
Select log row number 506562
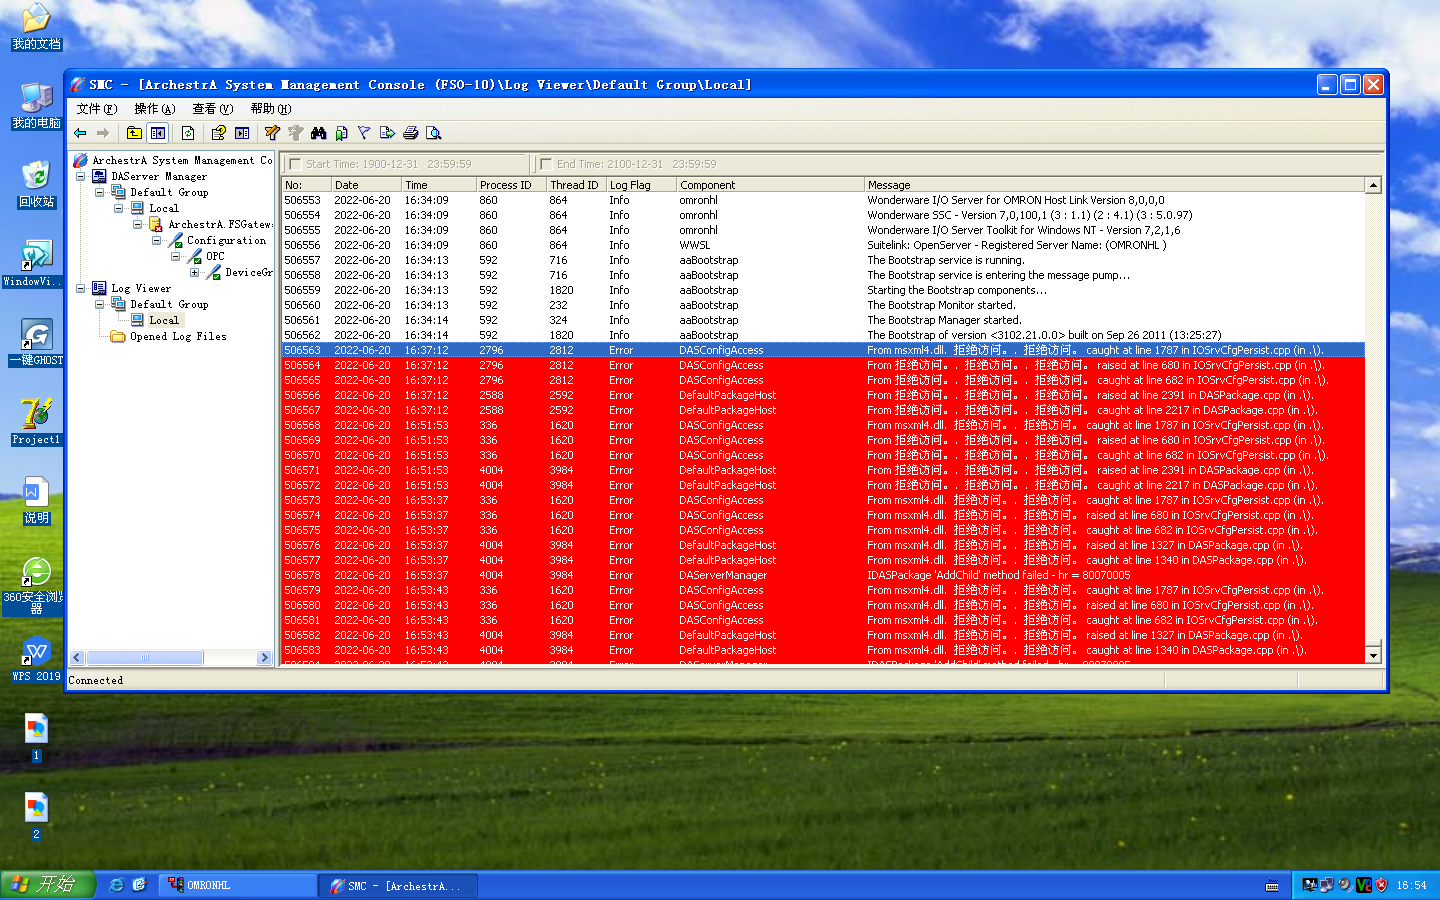[x=823, y=335]
